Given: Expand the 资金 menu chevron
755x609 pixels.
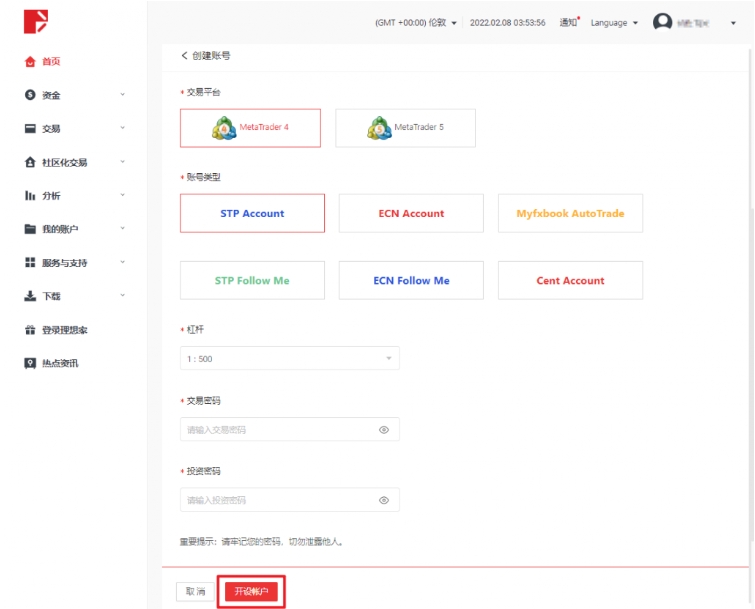Looking at the screenshot, I should pos(122,94).
